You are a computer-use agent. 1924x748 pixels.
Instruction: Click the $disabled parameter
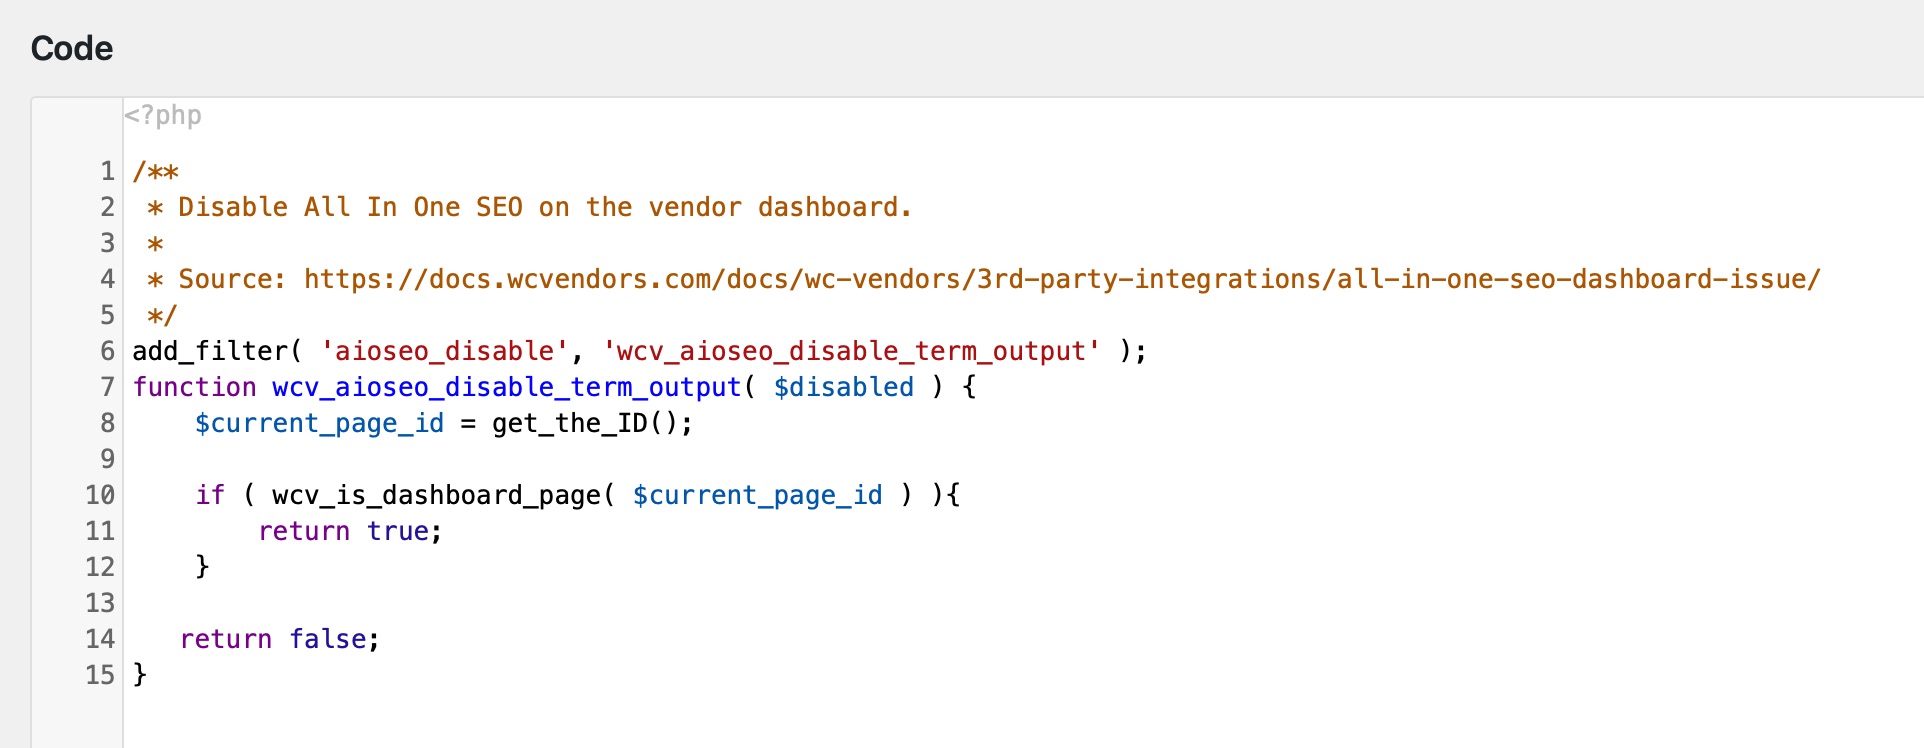(844, 387)
